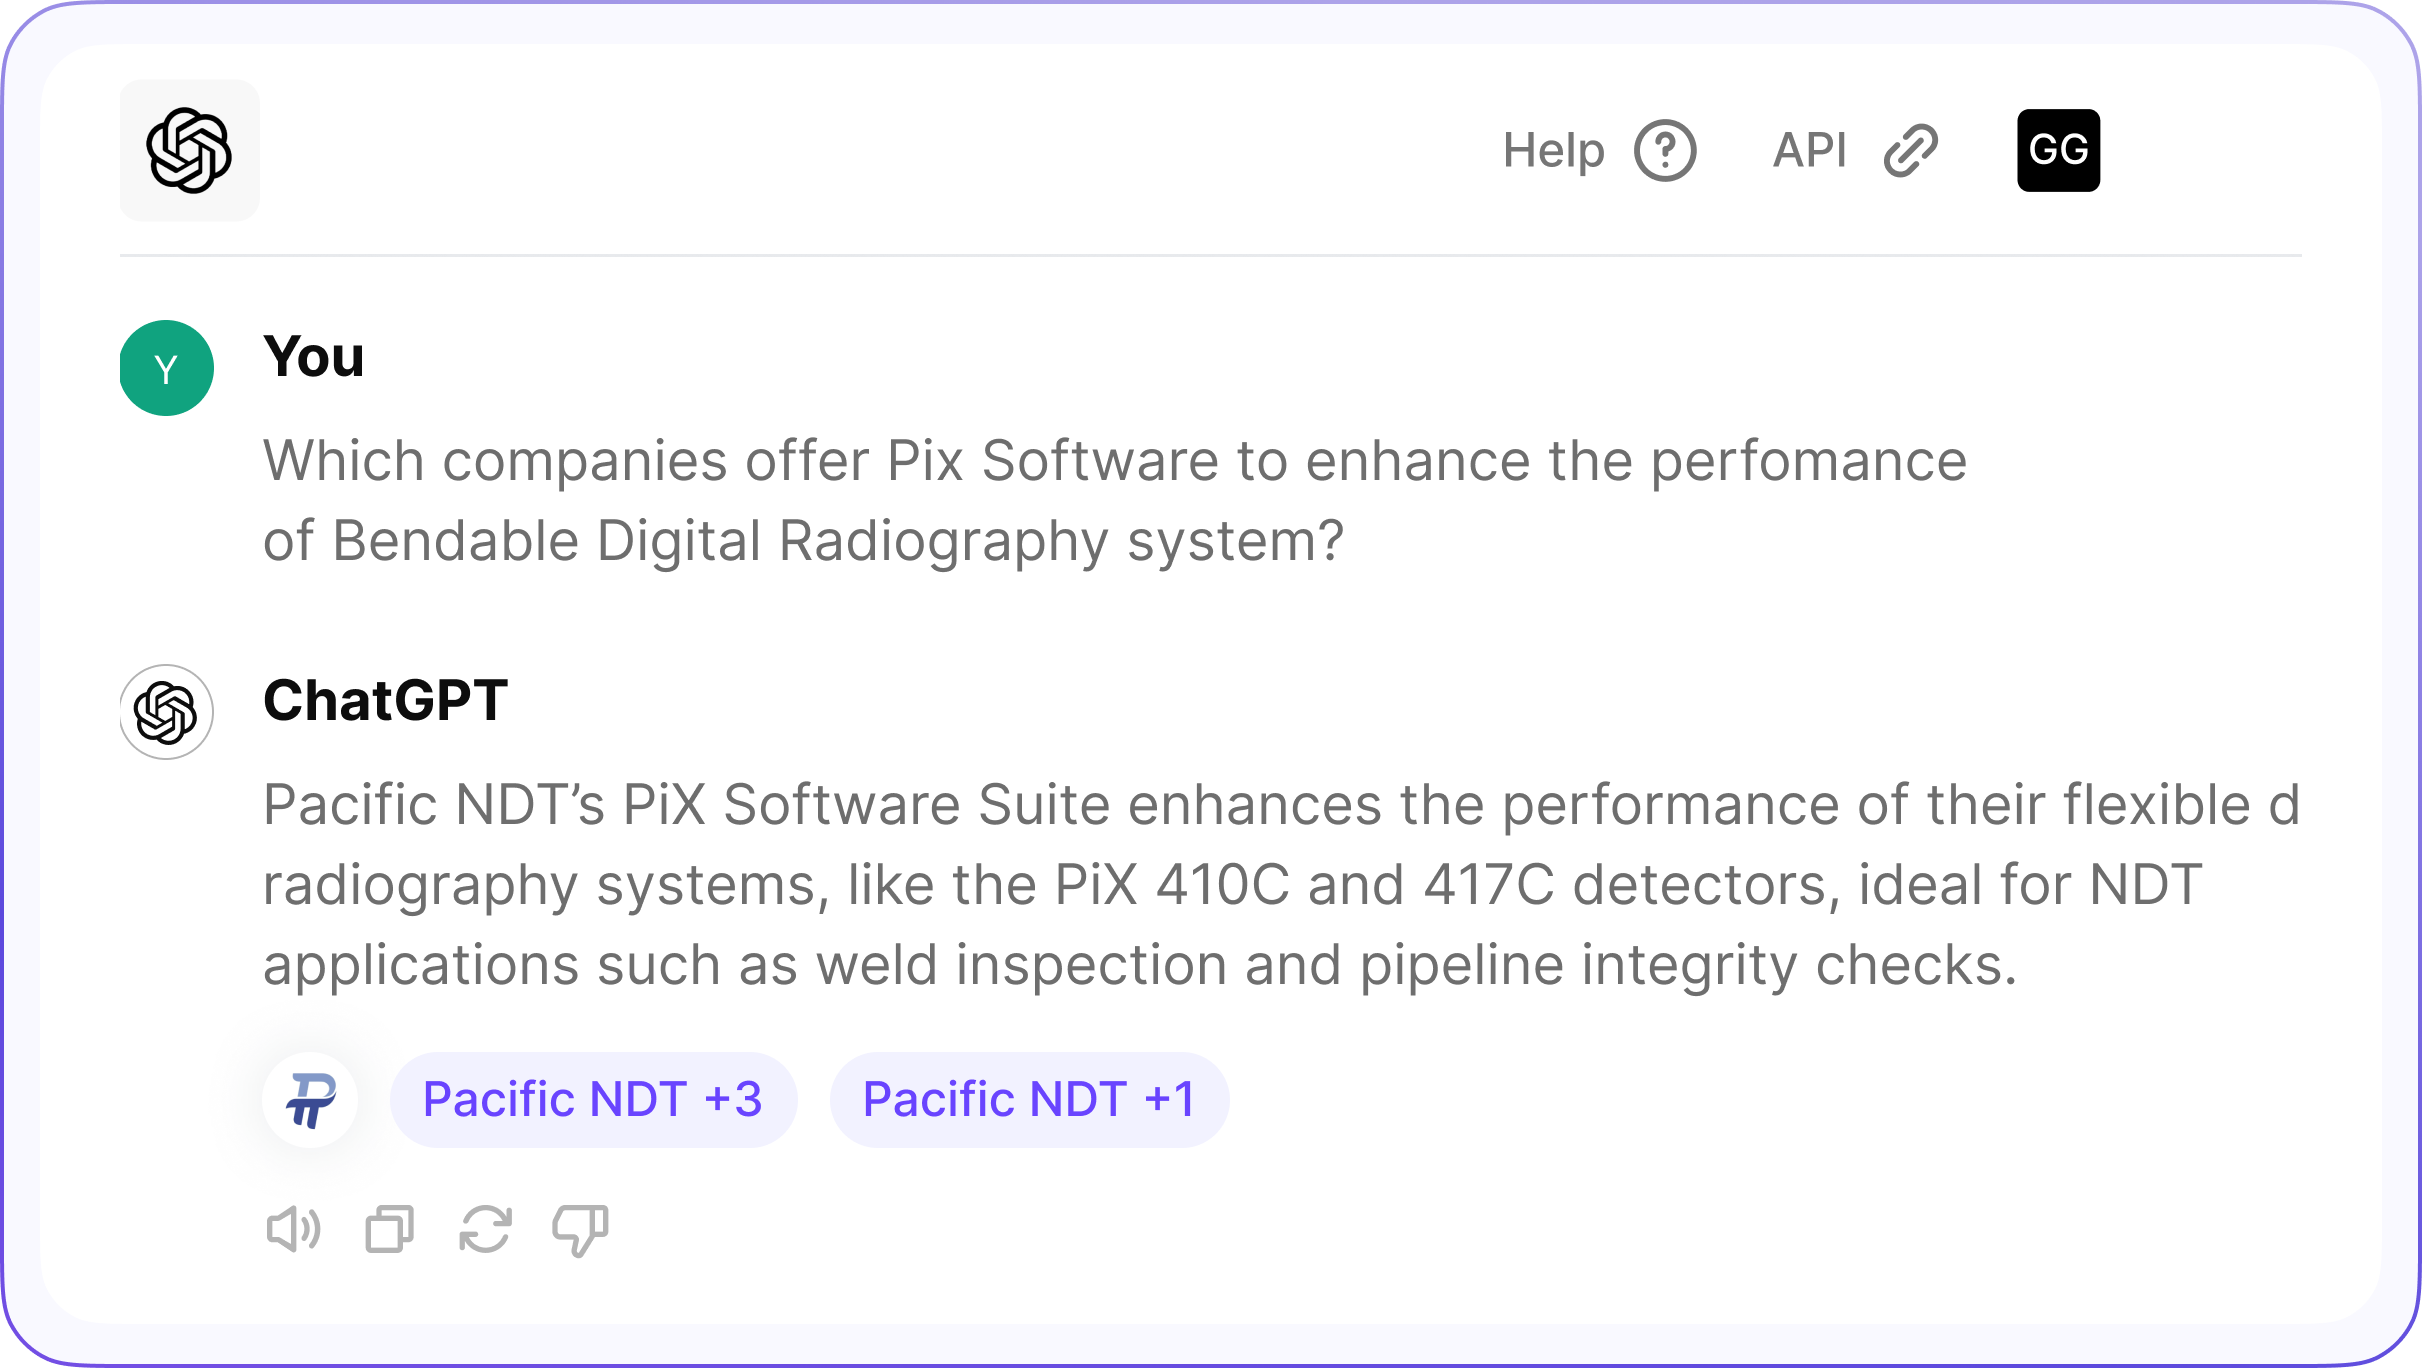Click the green Y user avatar
Viewport: 2422px width, 1368px height.
point(167,368)
